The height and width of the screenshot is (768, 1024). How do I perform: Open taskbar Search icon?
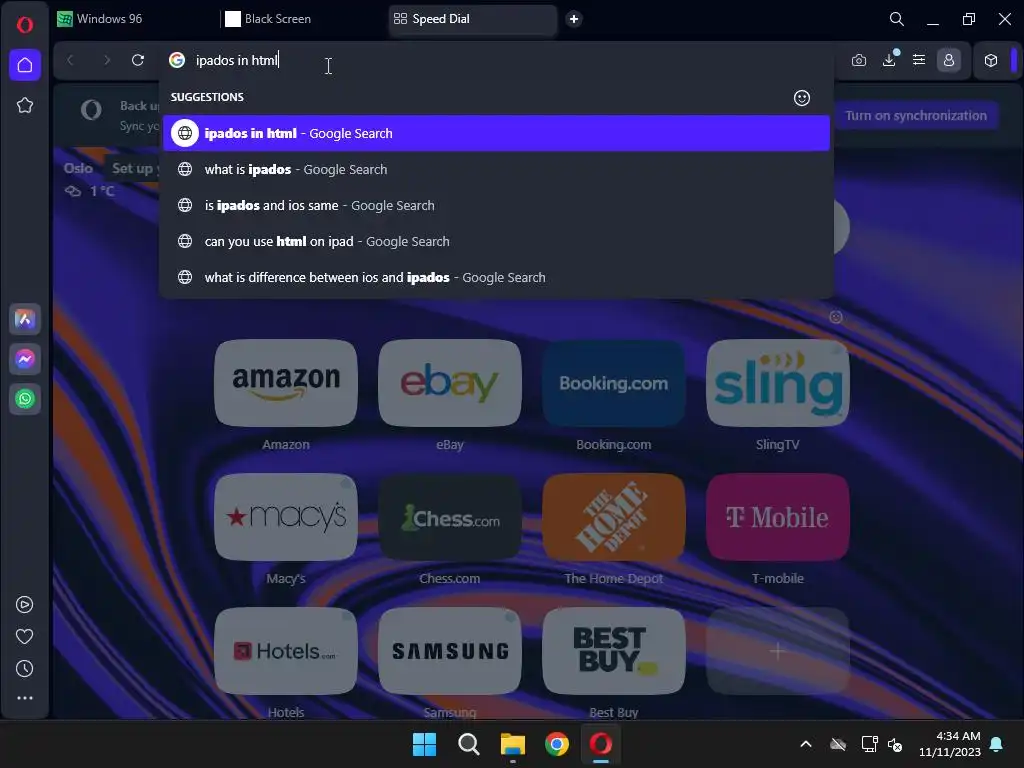(469, 744)
